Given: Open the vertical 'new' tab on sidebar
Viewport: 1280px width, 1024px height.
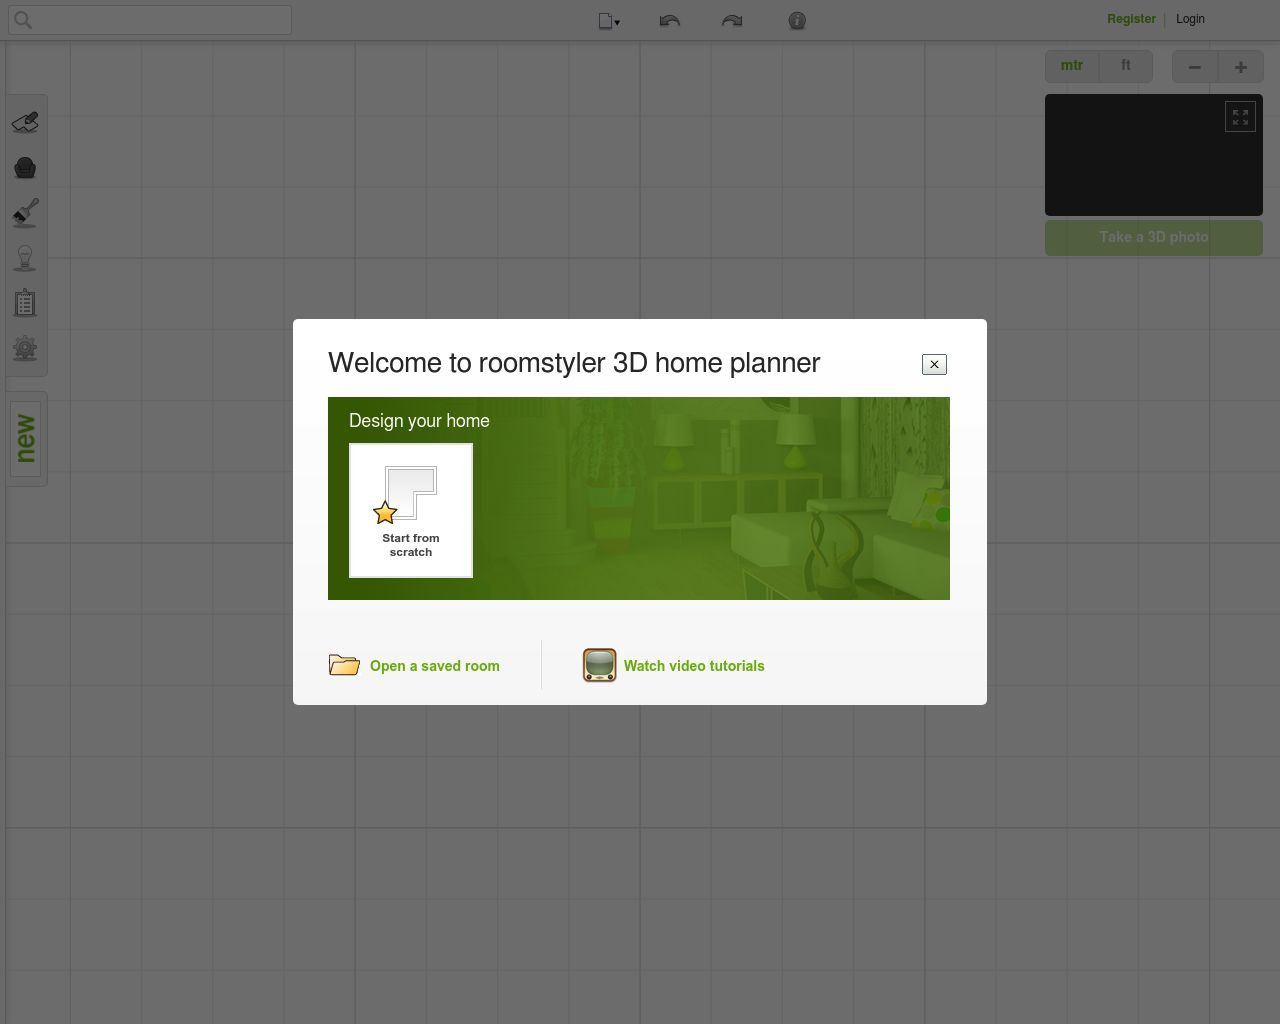Looking at the screenshot, I should coord(26,439).
